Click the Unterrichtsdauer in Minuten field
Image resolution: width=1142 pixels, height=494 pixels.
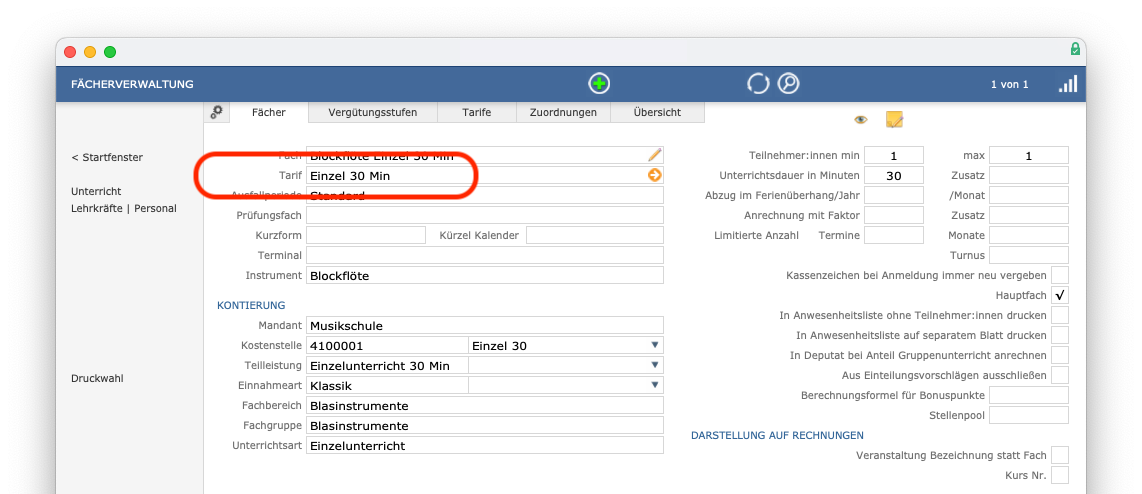894,175
